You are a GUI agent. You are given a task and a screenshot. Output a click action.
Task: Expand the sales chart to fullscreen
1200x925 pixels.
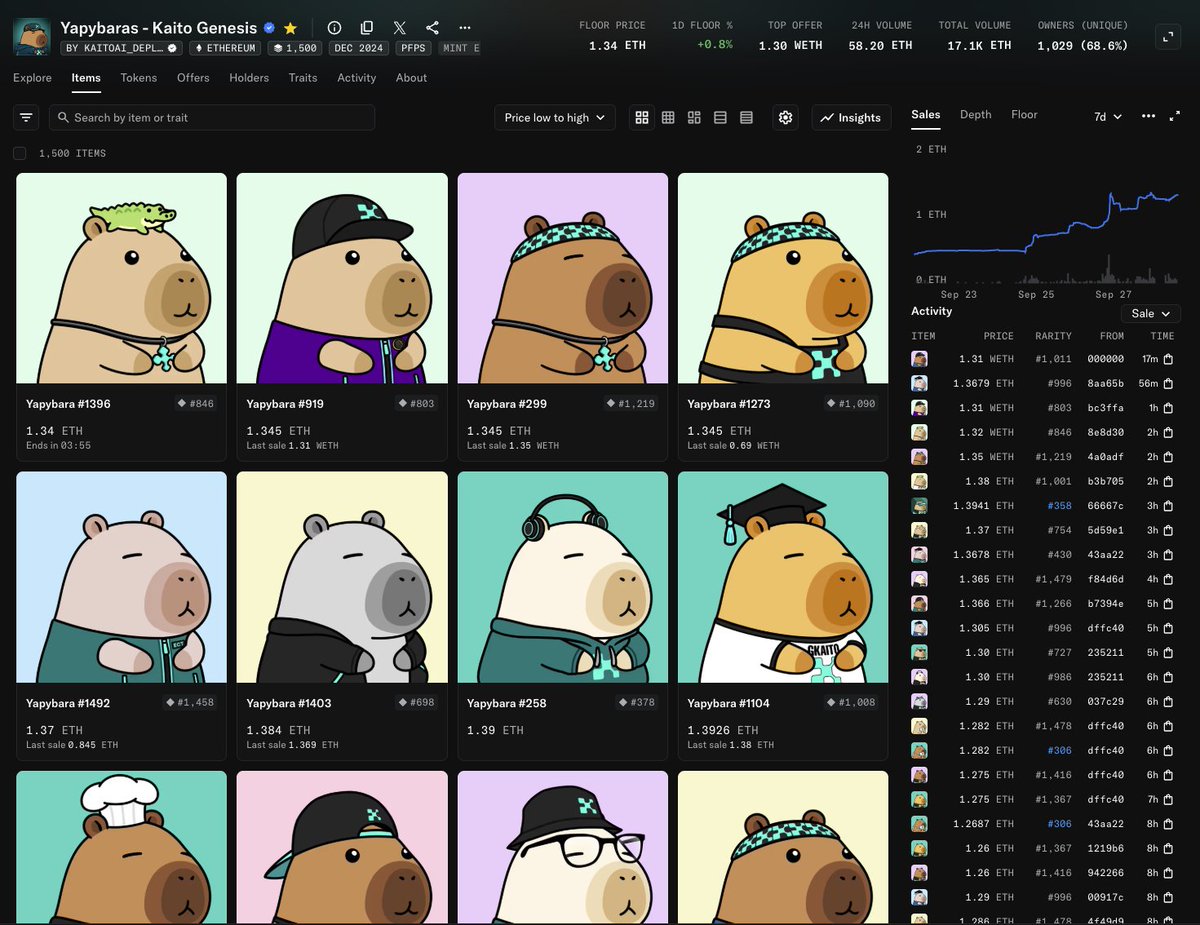(x=1175, y=116)
